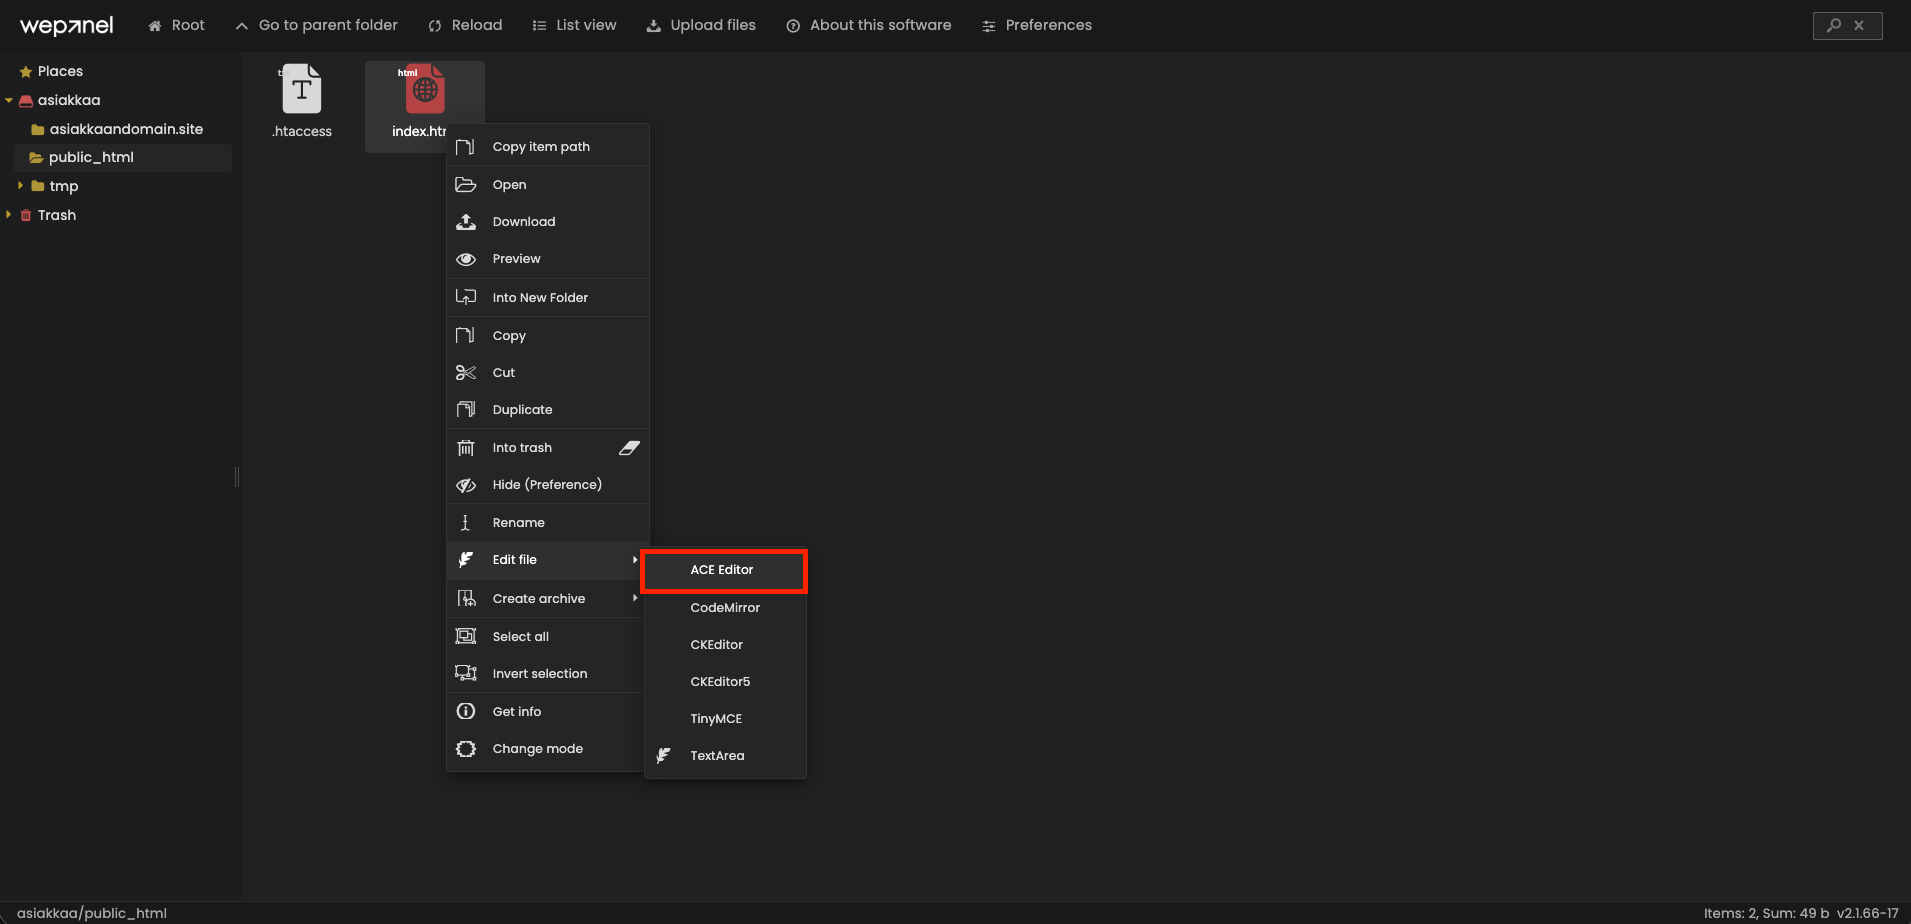This screenshot has width=1911, height=924.
Task: Click the Open folder icon in context menu
Action: (x=465, y=185)
